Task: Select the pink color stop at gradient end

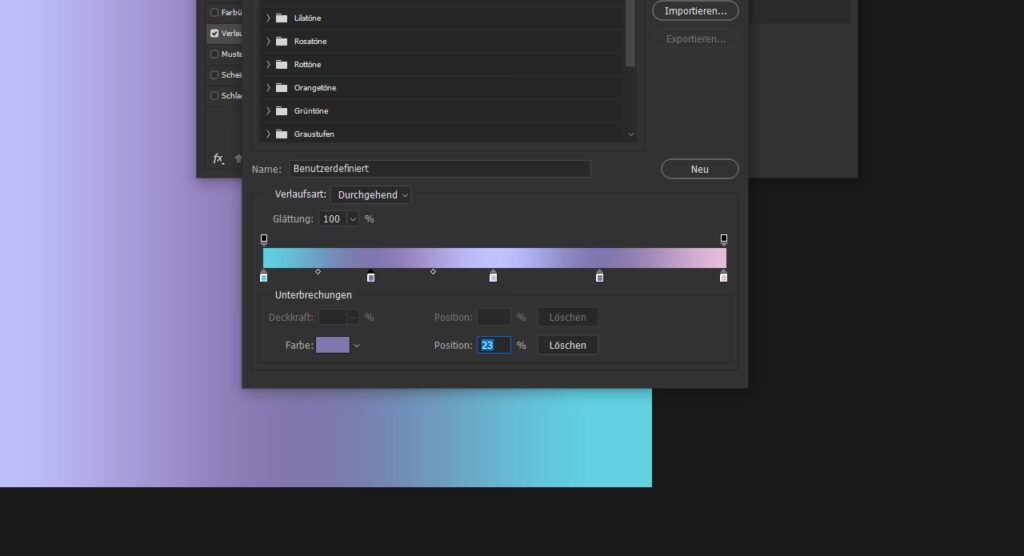Action: (x=723, y=277)
